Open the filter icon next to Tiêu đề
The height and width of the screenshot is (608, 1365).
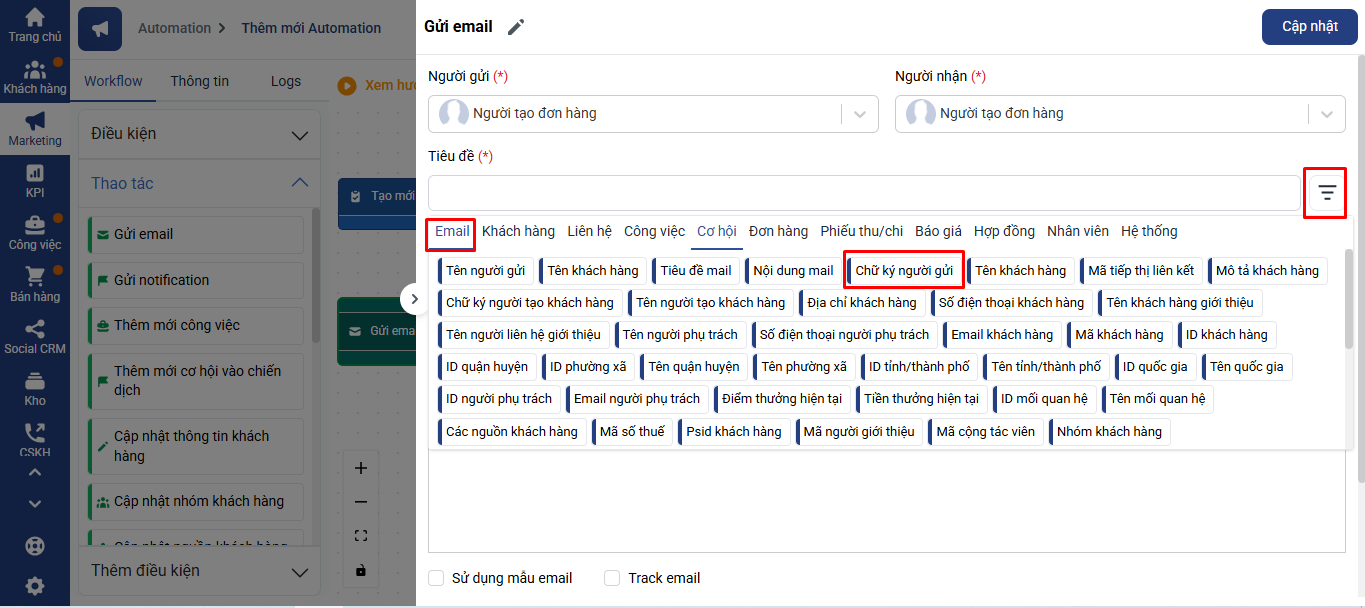point(1326,193)
